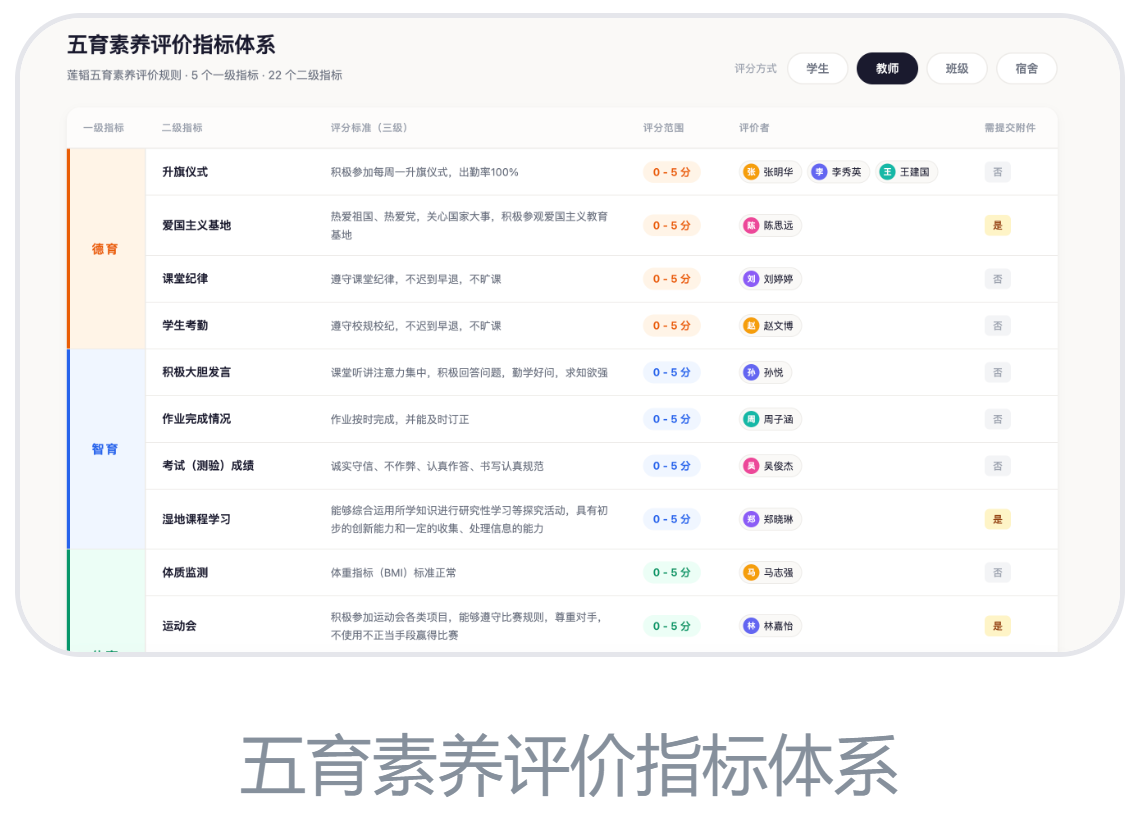Screen dimensions: 1145x819
Task: Click score range 0-5分 in 学生考勤 row
Action: [671, 326]
